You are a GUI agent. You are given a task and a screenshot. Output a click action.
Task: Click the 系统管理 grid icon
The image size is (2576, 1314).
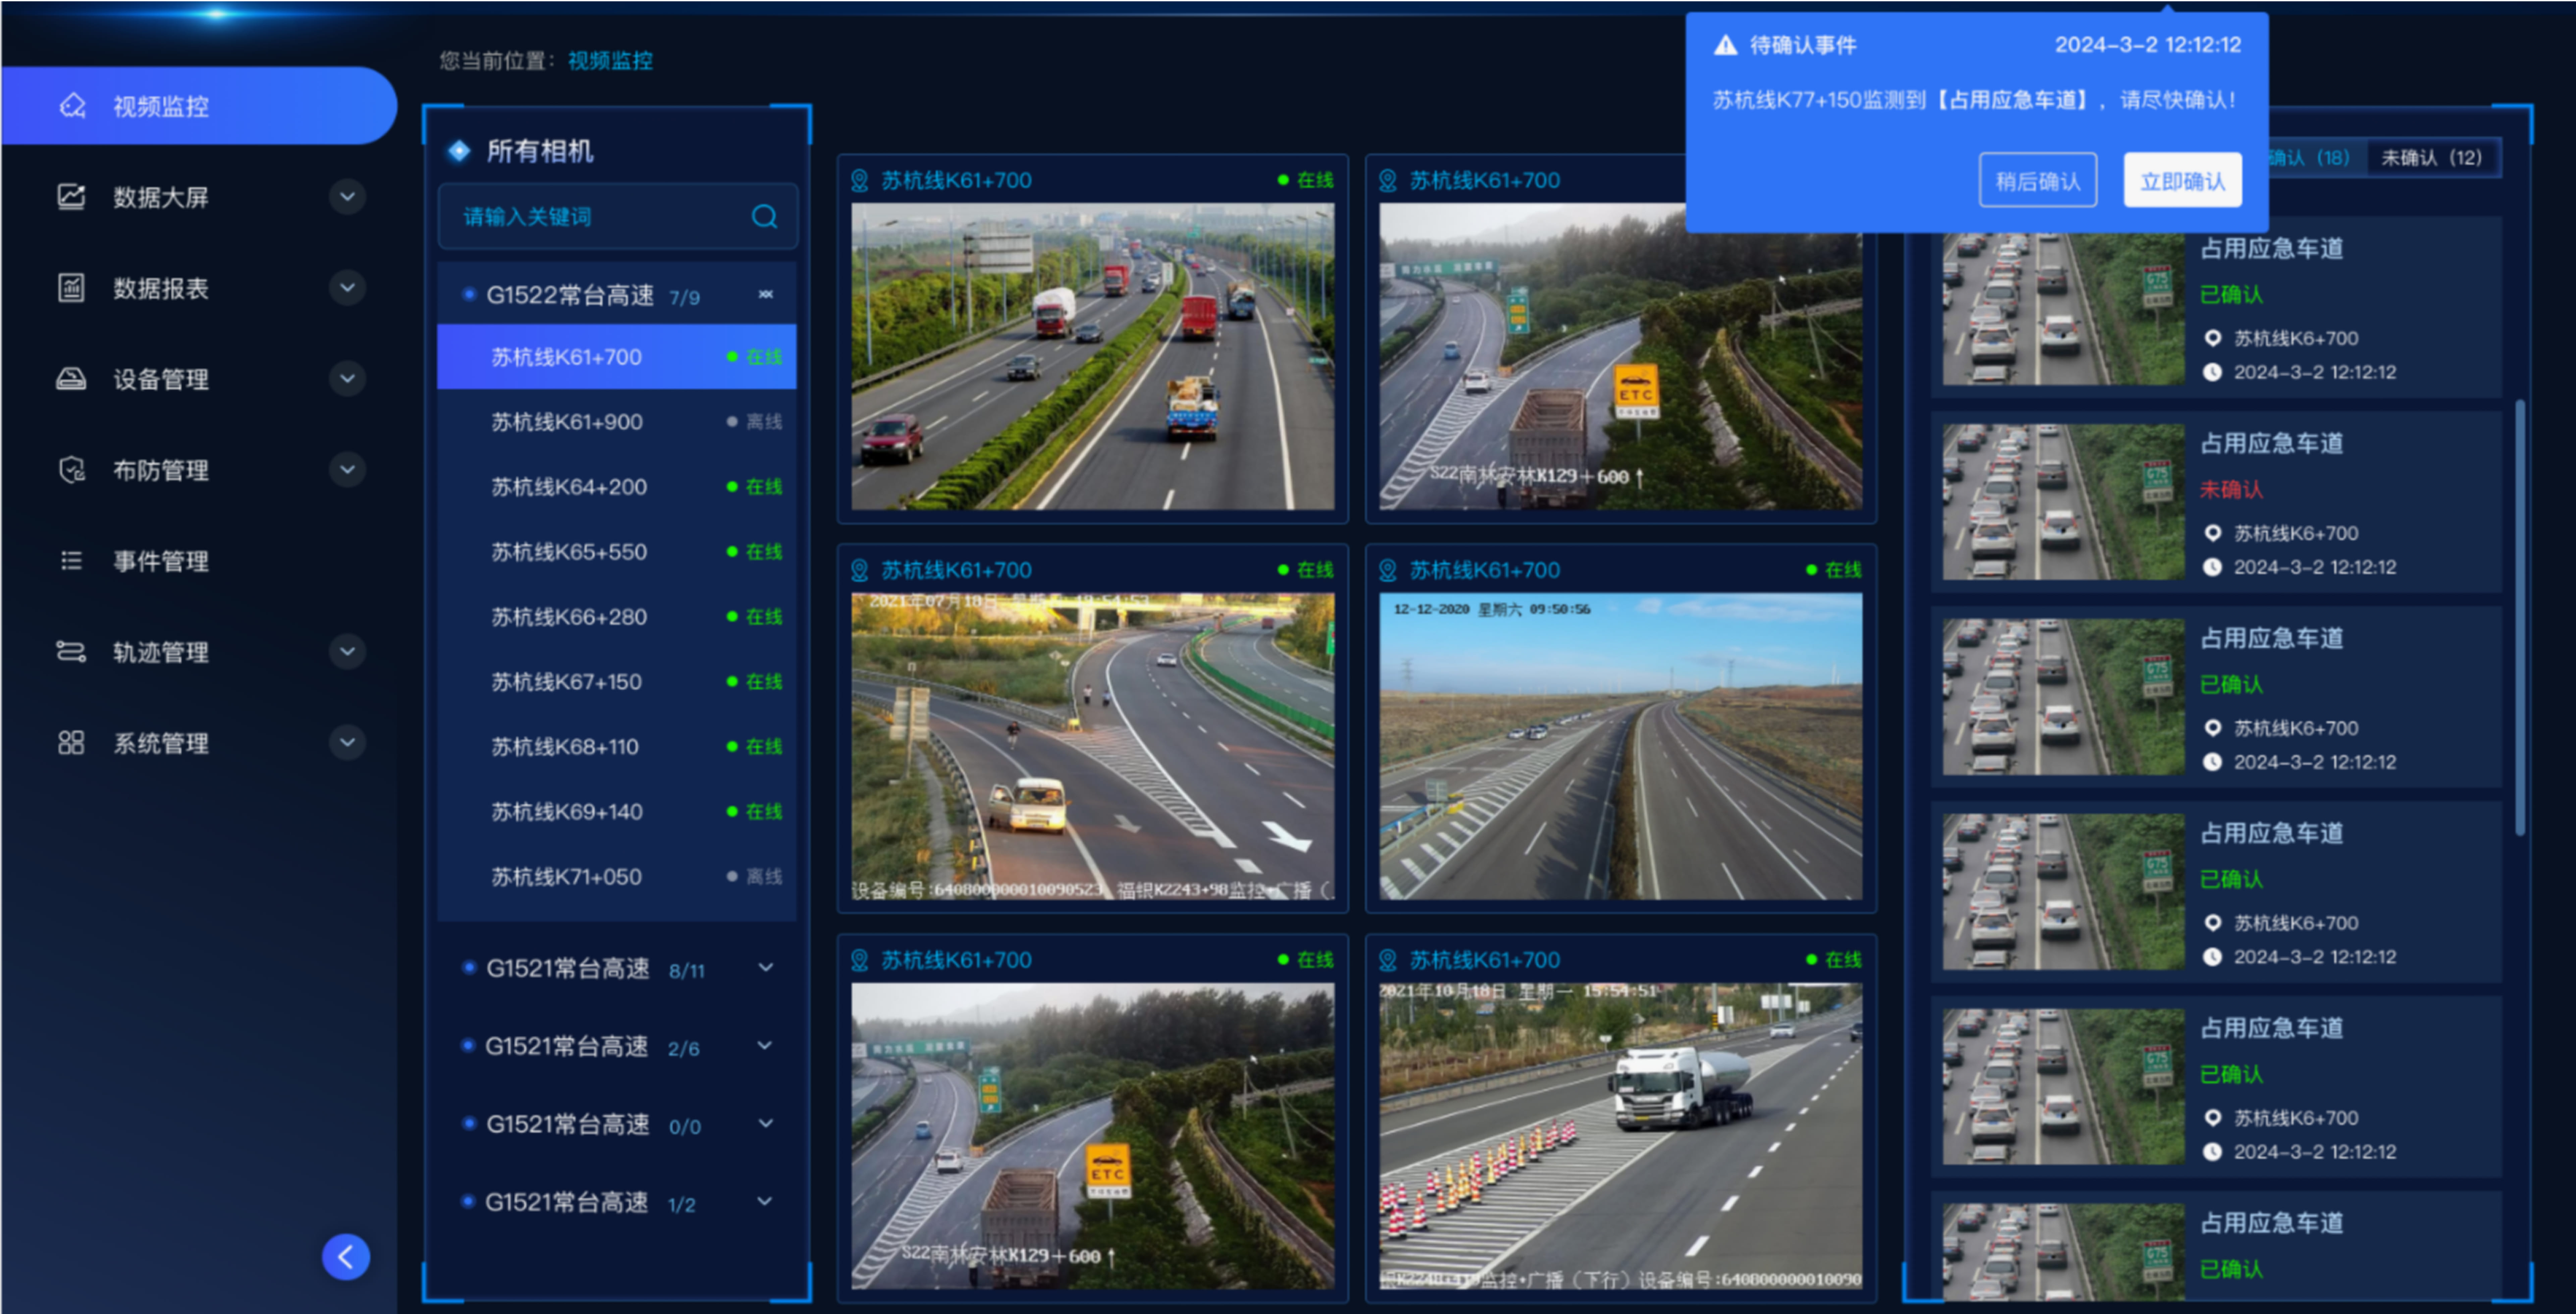point(71,743)
